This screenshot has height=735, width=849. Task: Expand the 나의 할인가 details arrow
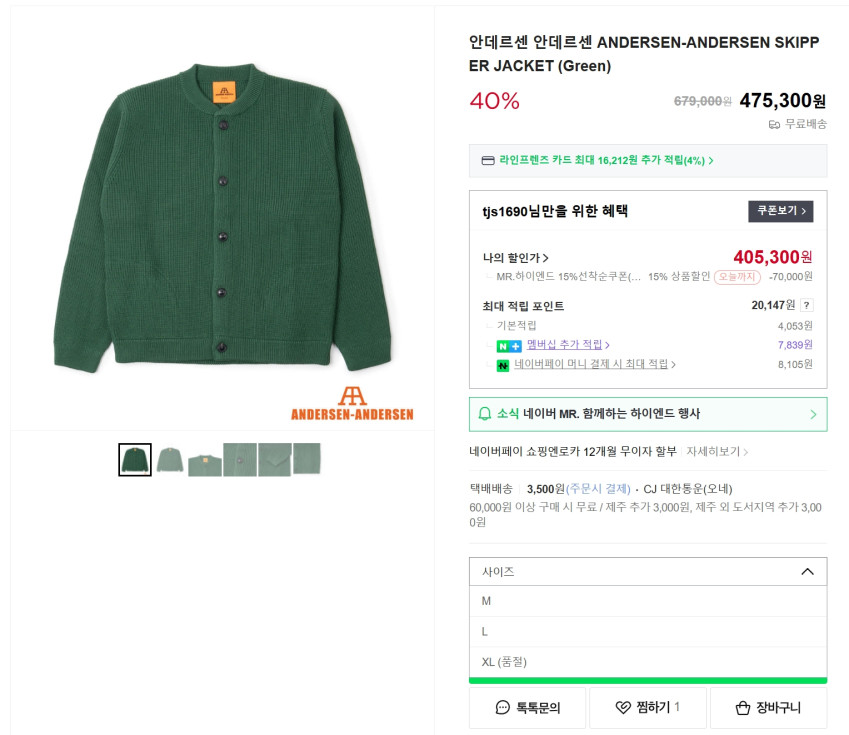[545, 258]
